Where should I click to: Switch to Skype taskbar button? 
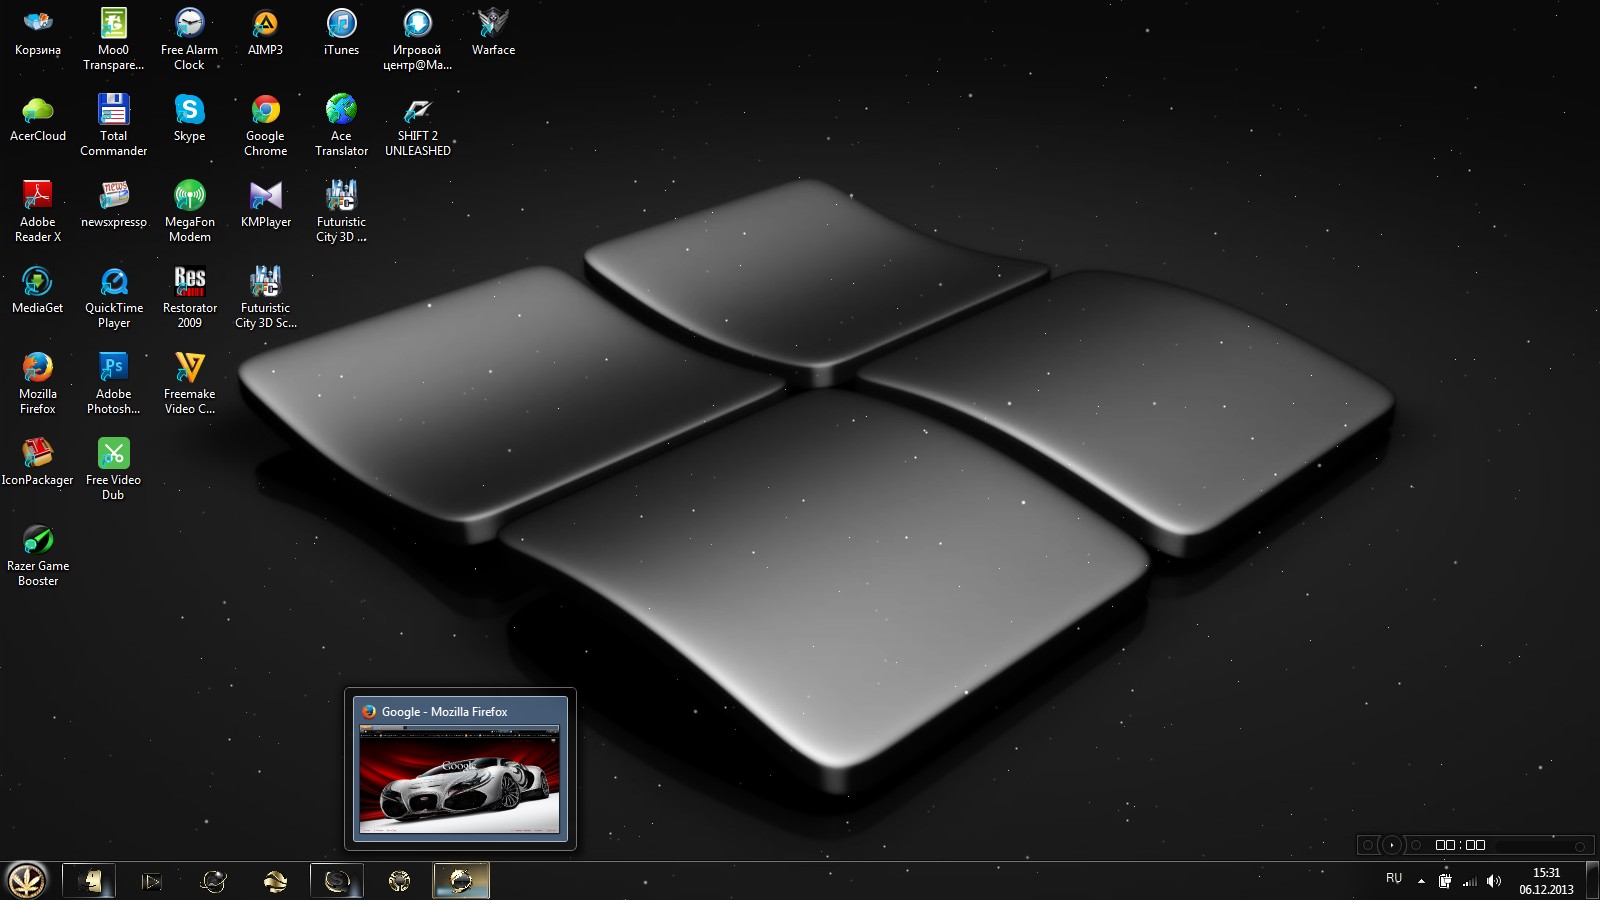(x=337, y=881)
